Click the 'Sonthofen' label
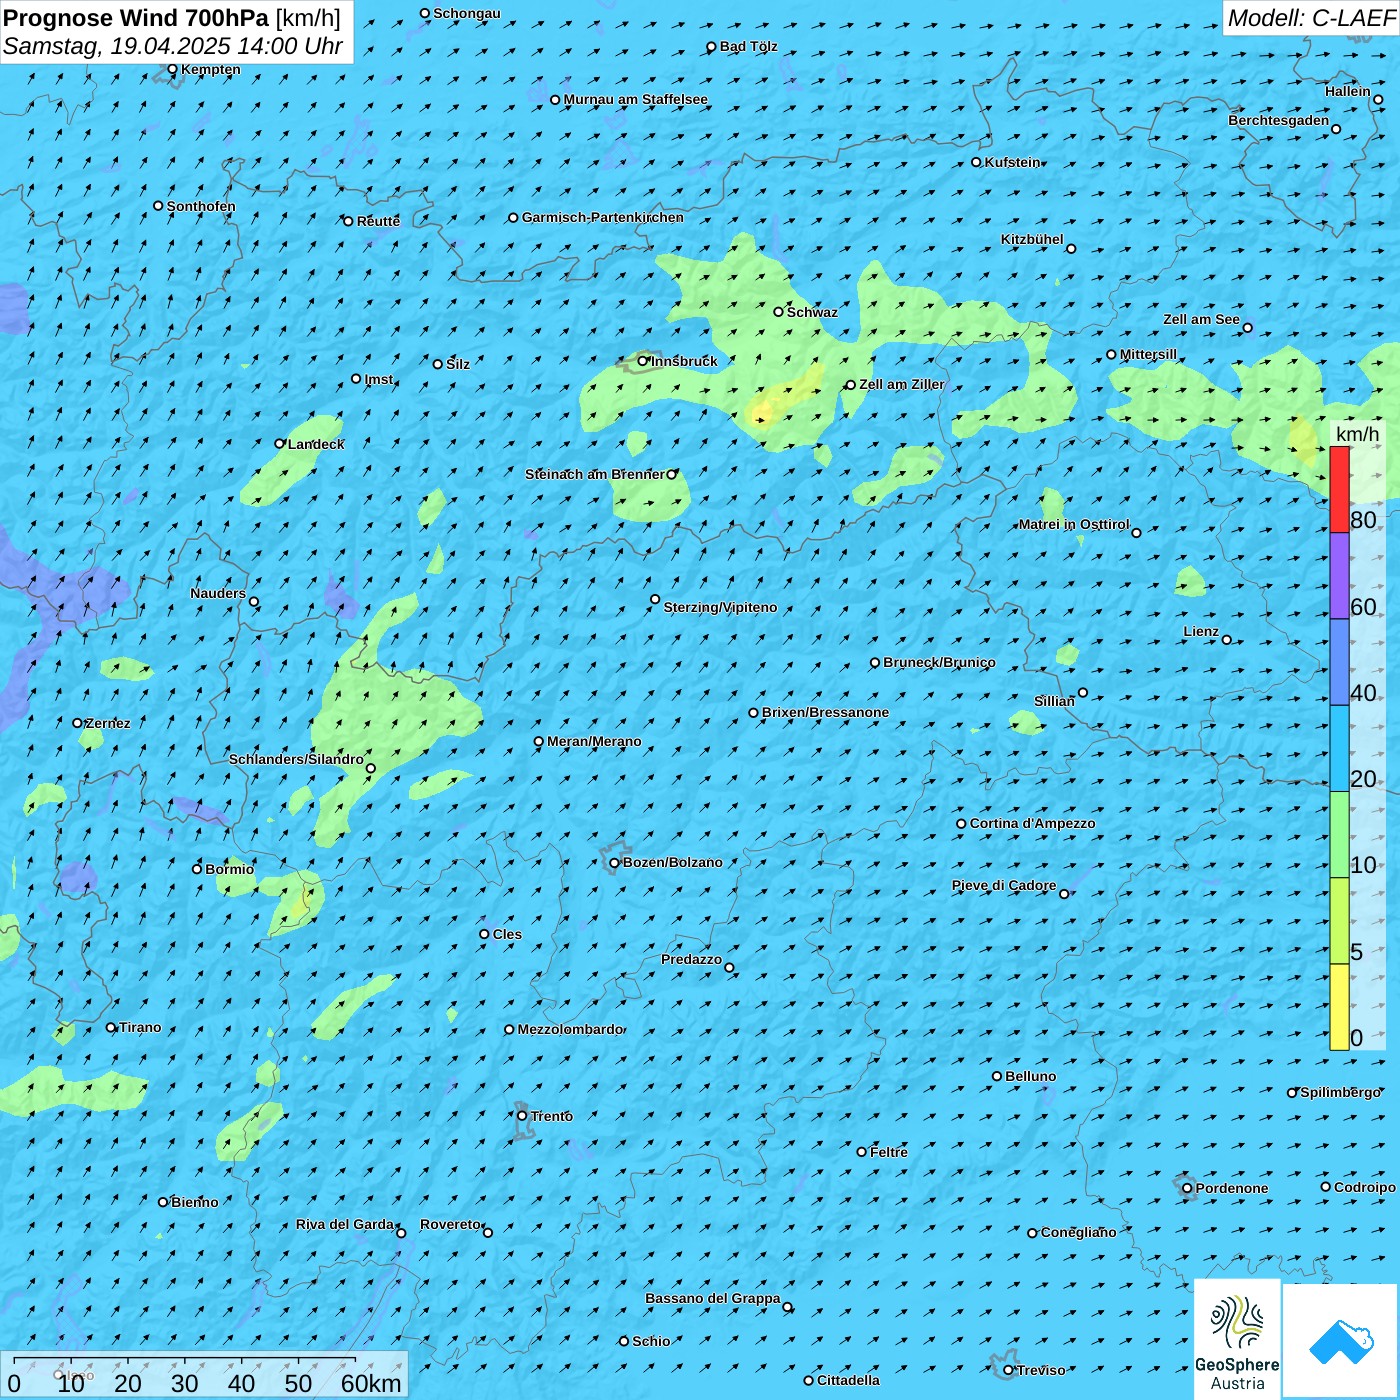Image resolution: width=1400 pixels, height=1400 pixels. coord(201,206)
